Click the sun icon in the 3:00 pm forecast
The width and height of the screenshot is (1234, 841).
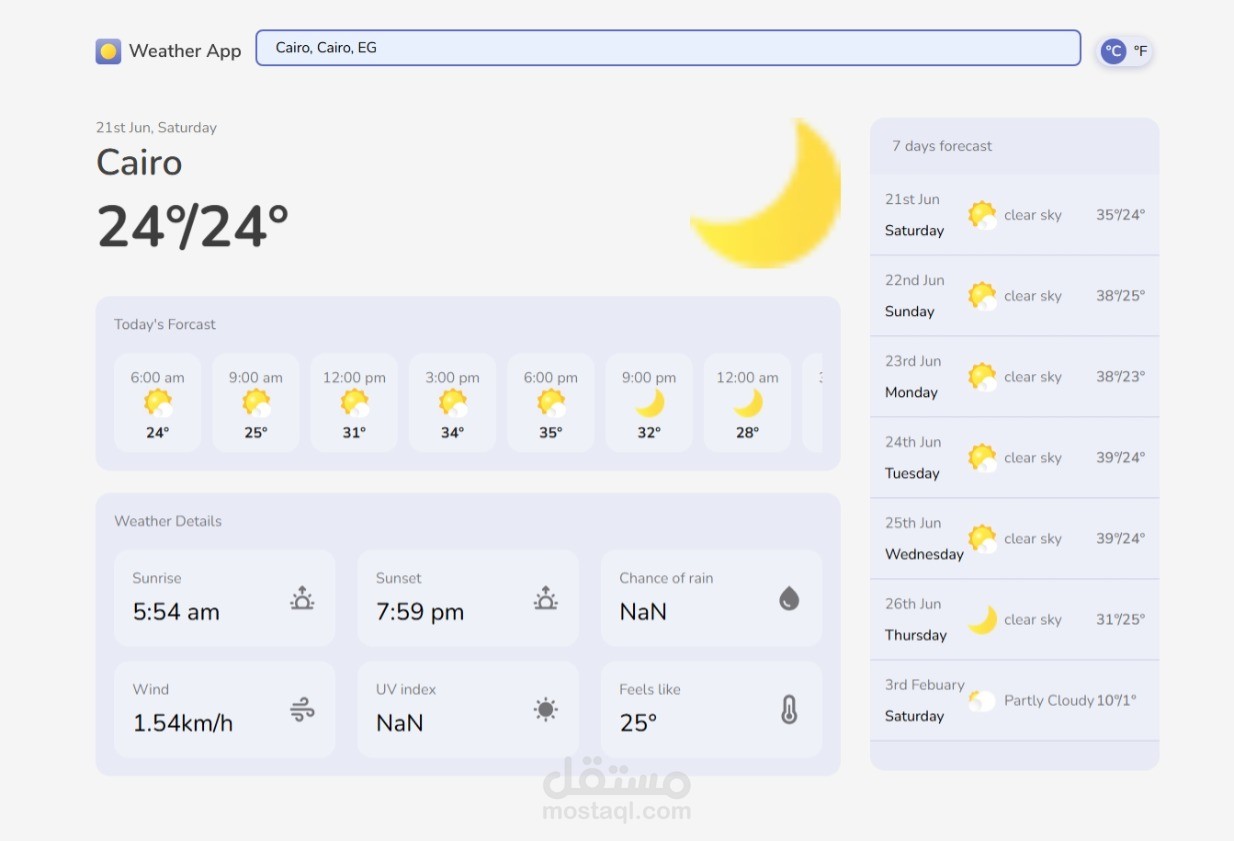[x=453, y=403]
